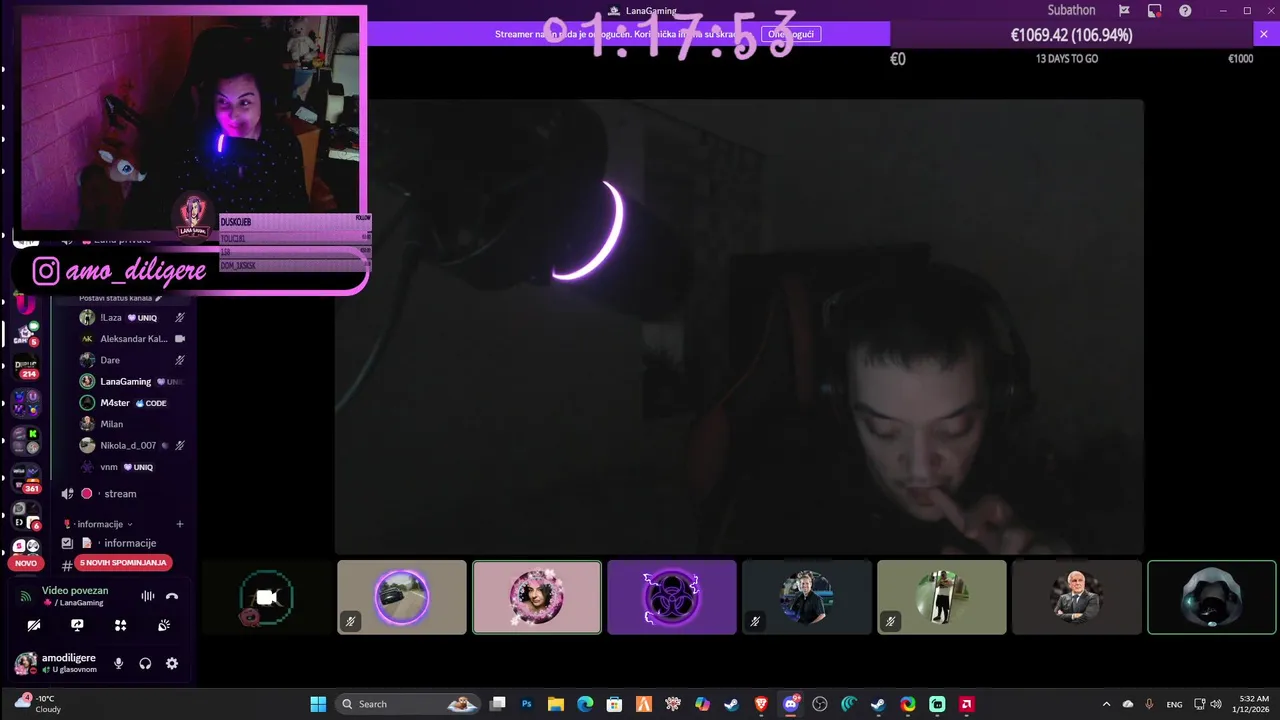Screen dimensions: 1280x720
Task: Click the taskbar Search box
Action: [x=407, y=704]
